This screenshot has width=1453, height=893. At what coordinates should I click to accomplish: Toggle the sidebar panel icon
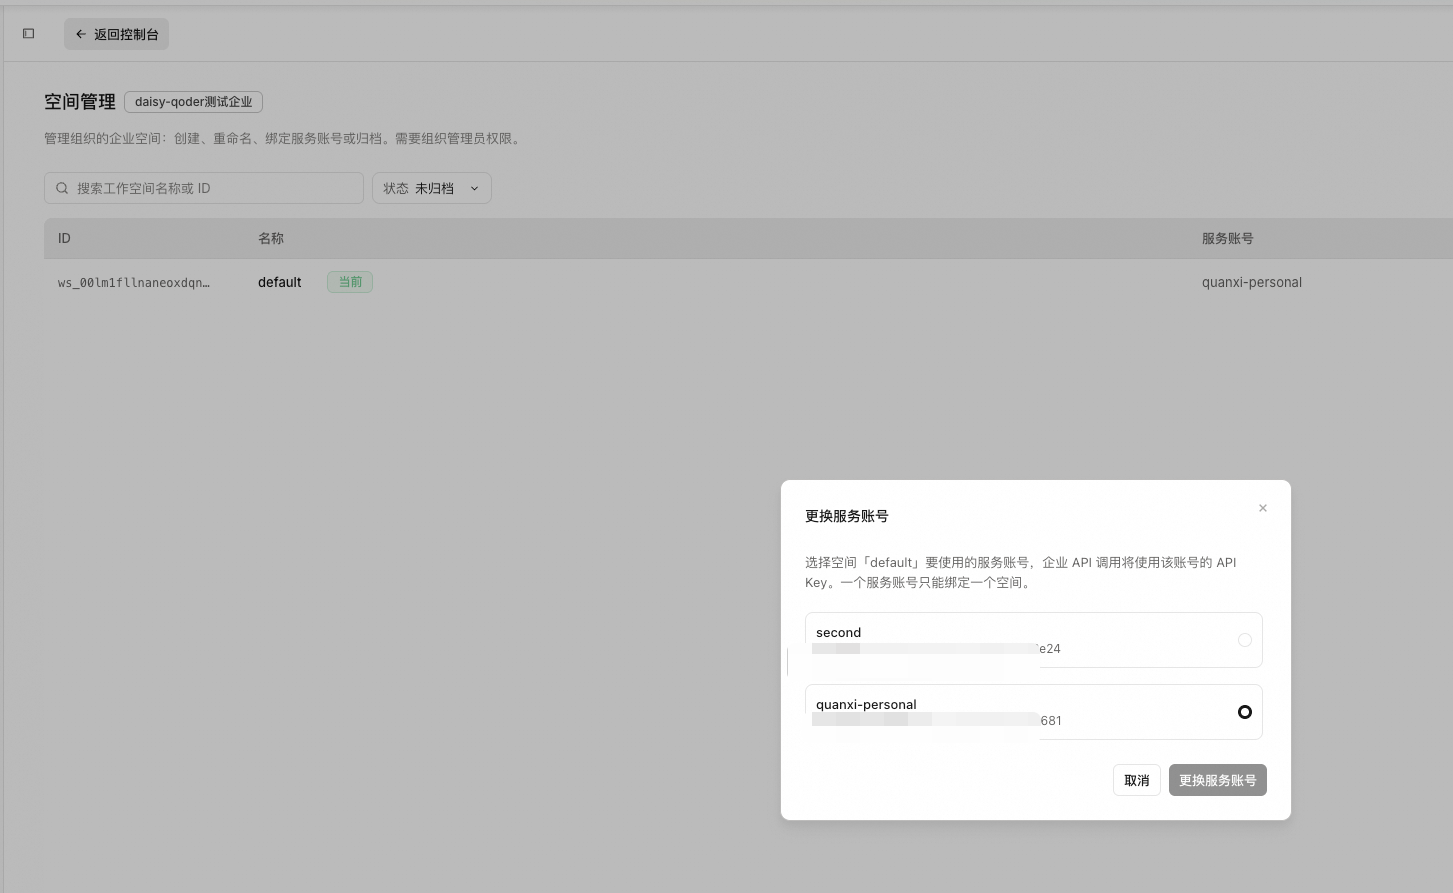29,34
